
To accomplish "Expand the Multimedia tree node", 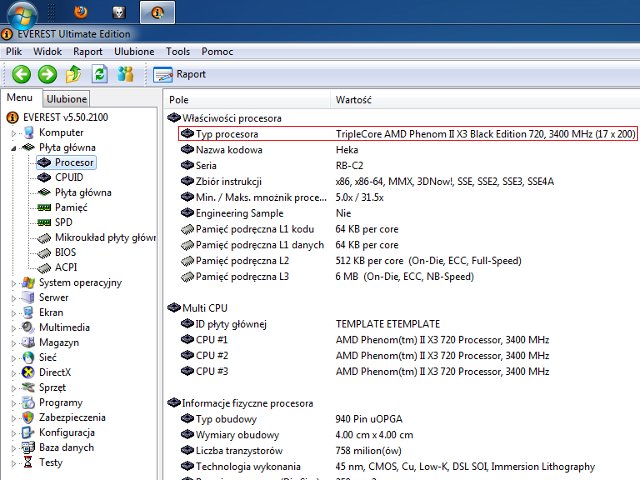I will (x=14, y=328).
